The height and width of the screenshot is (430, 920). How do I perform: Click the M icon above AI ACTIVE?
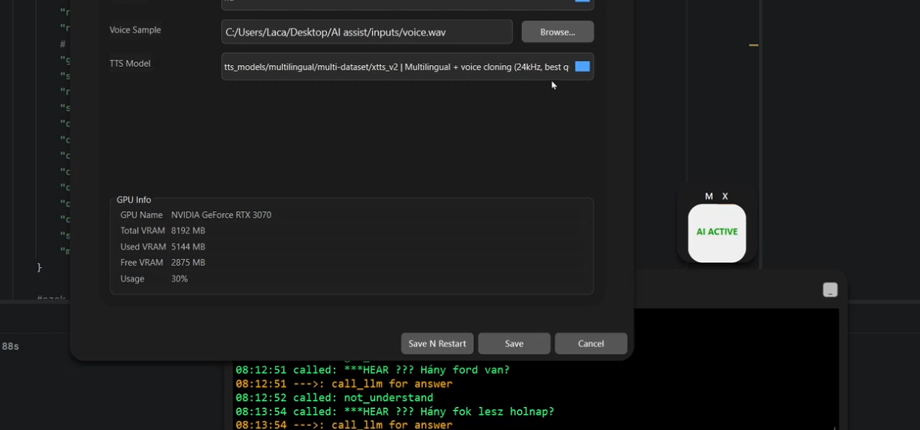click(709, 196)
